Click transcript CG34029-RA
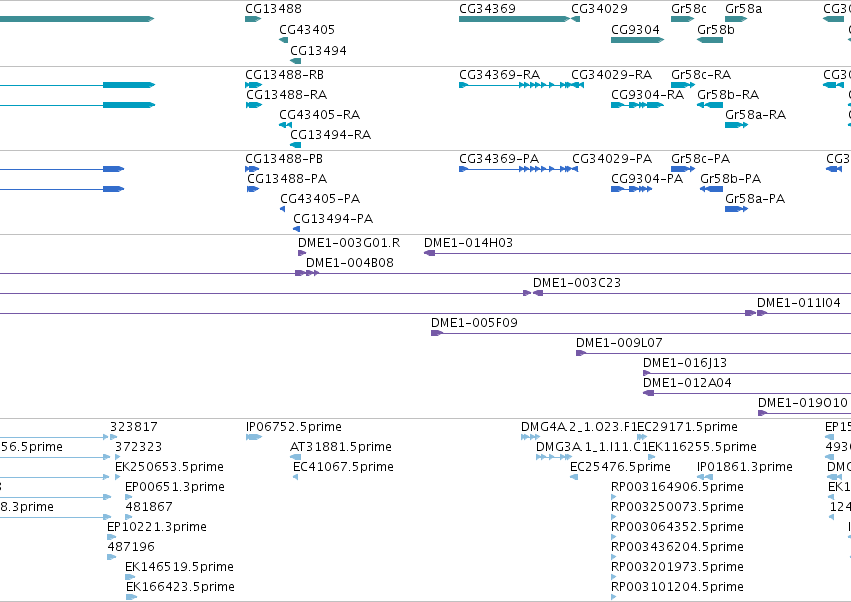The height and width of the screenshot is (602, 851). point(578,85)
